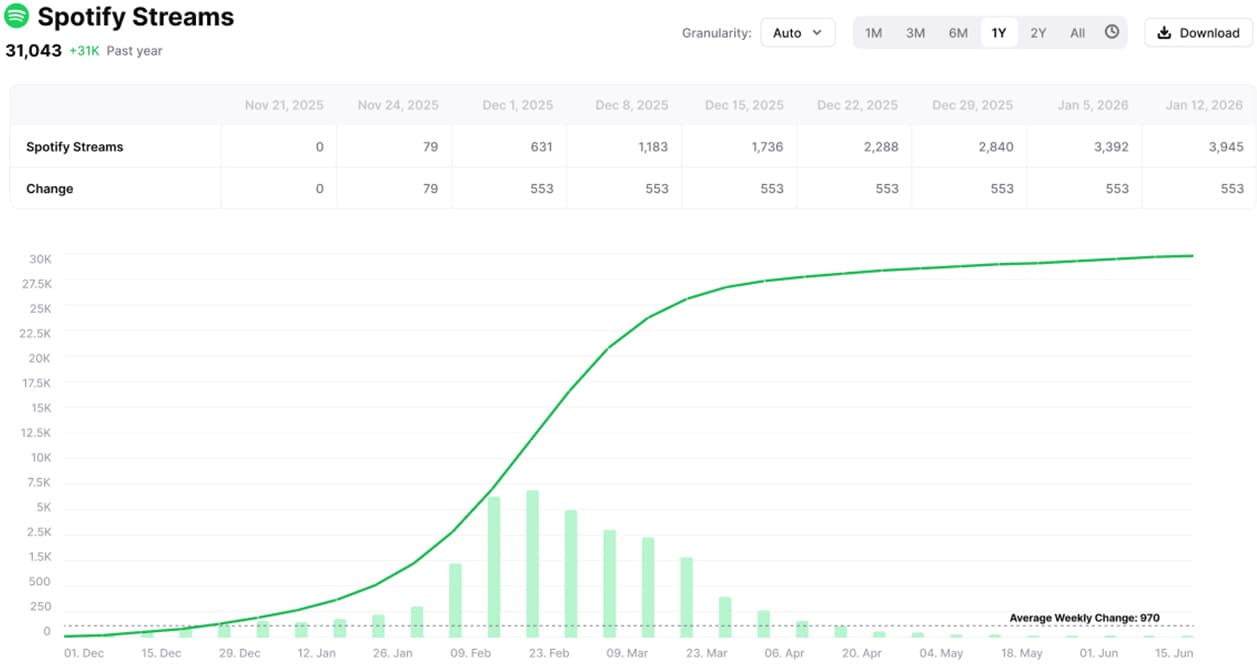Open the custom date range clock icon
Viewport: 1257px width, 667px height.
pyautogui.click(x=1112, y=32)
